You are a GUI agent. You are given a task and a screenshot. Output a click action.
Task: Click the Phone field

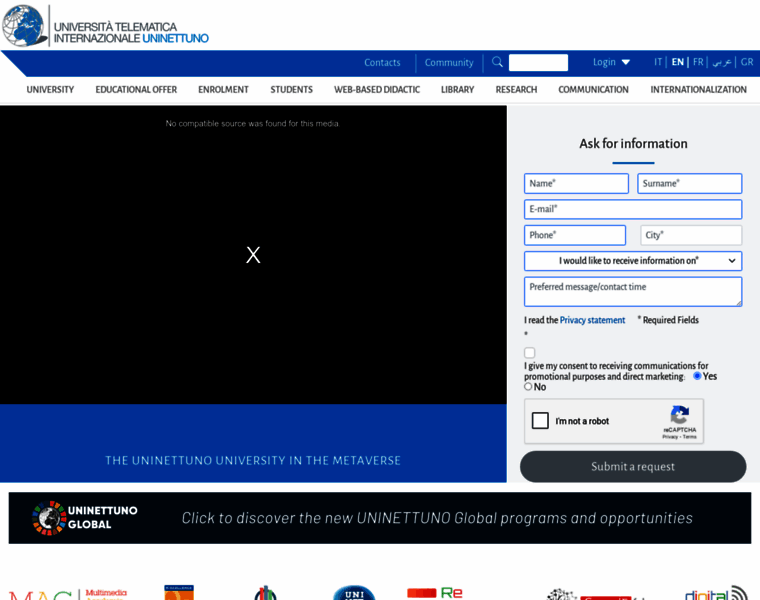(x=575, y=235)
